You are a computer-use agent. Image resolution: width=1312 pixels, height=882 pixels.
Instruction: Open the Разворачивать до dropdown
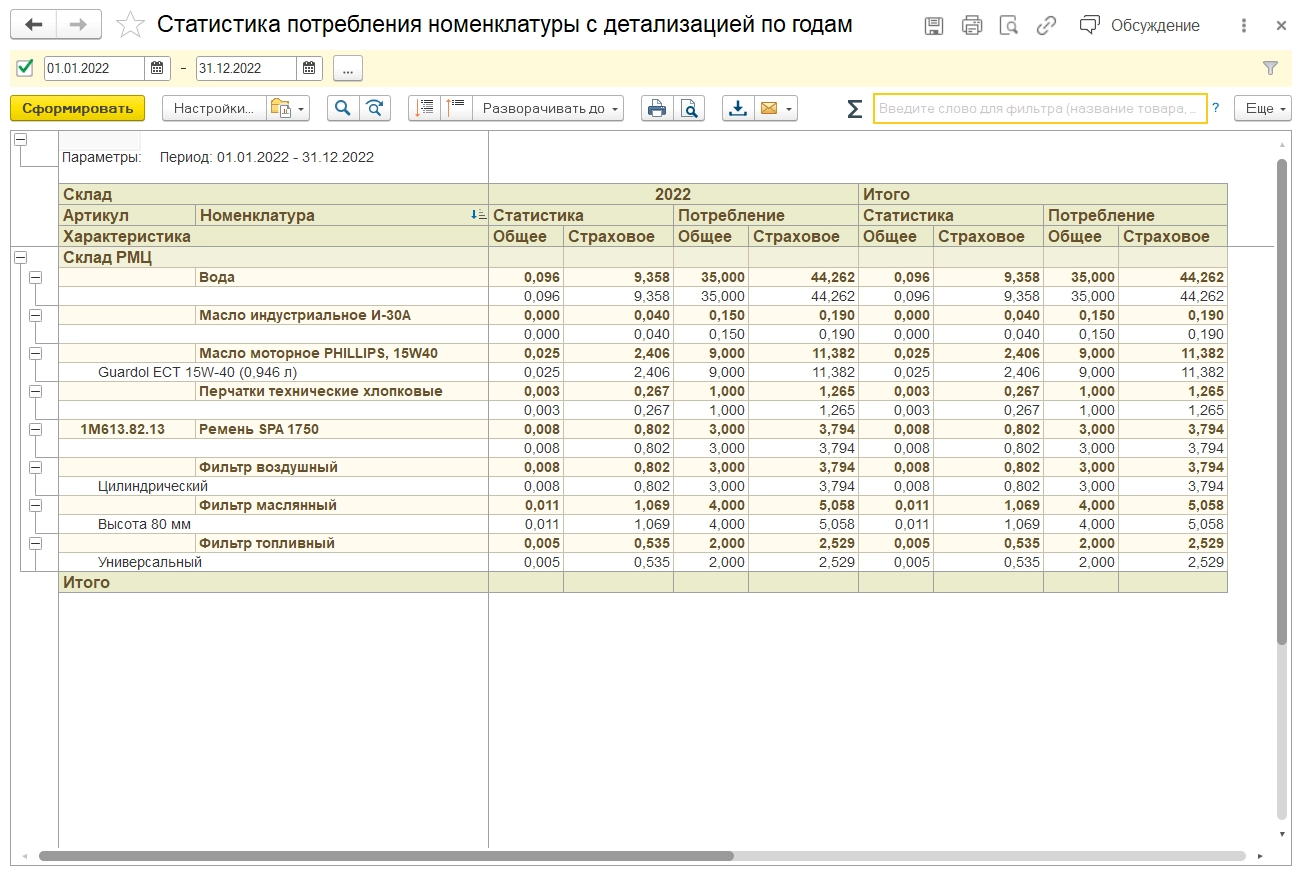[x=548, y=108]
